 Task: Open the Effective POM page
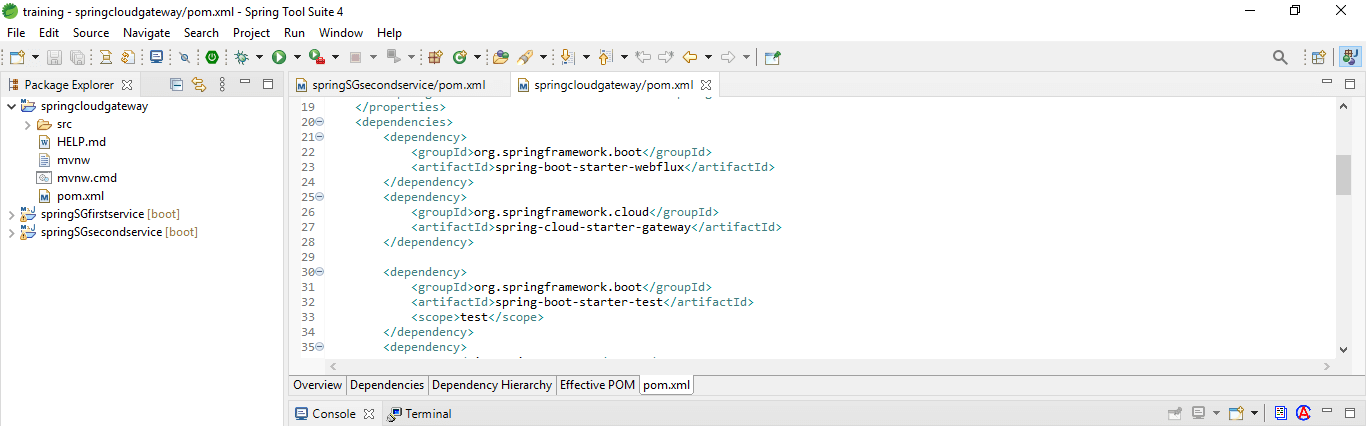(x=598, y=385)
